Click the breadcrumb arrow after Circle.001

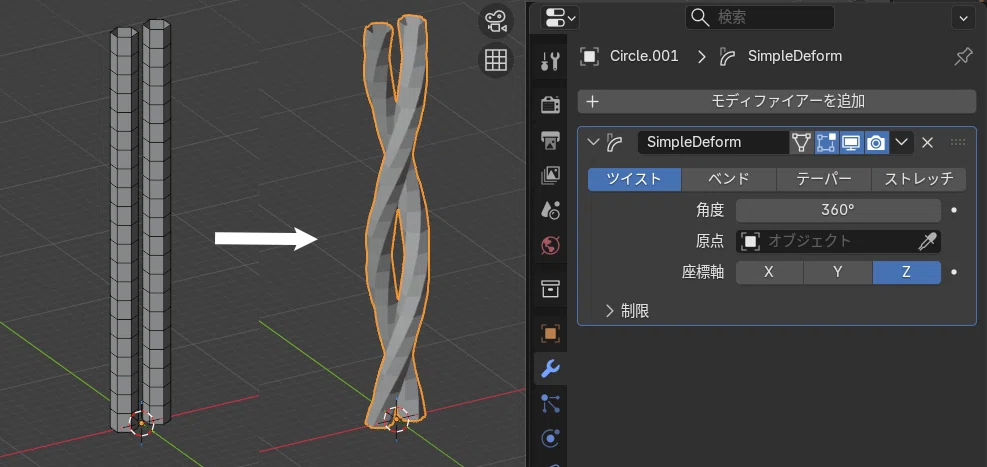(x=702, y=57)
